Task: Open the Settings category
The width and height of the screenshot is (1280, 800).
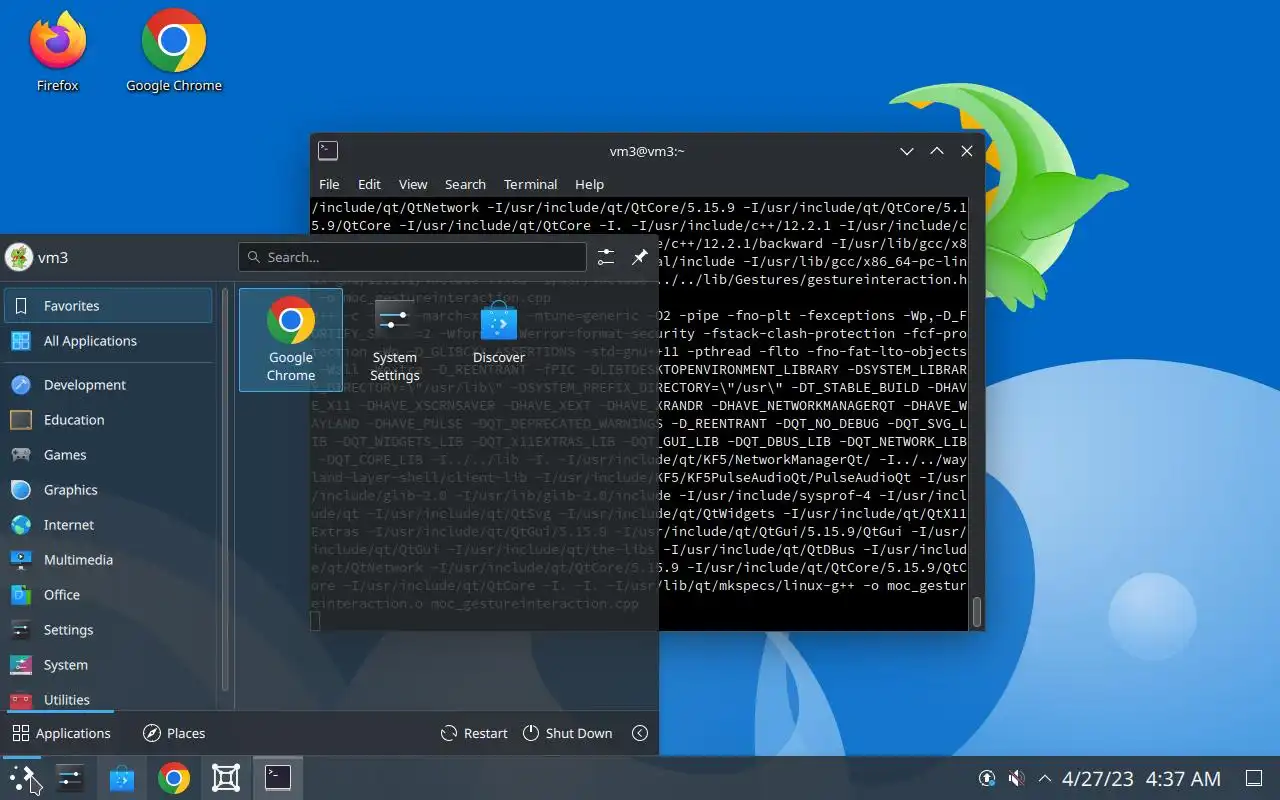Action: 108,630
